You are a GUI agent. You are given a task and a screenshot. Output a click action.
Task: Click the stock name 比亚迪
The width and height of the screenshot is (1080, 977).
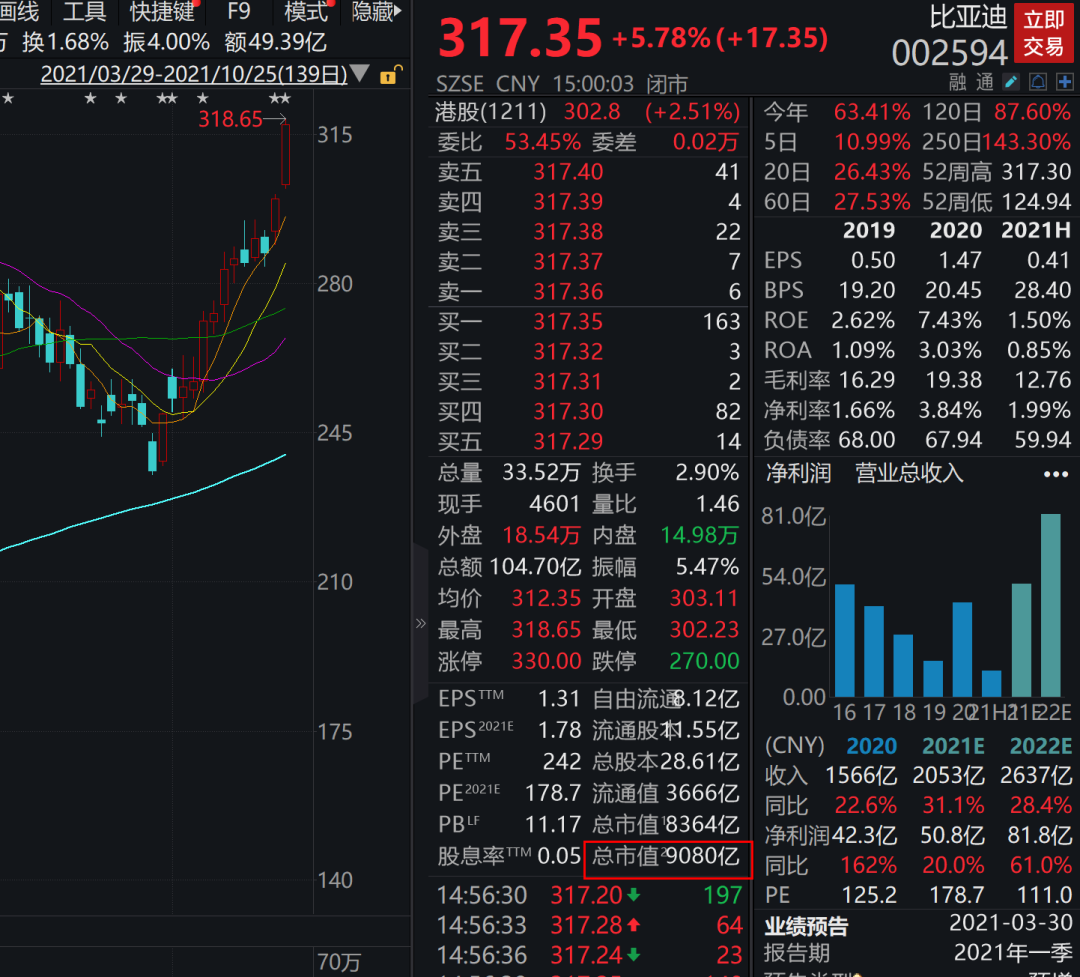click(968, 17)
